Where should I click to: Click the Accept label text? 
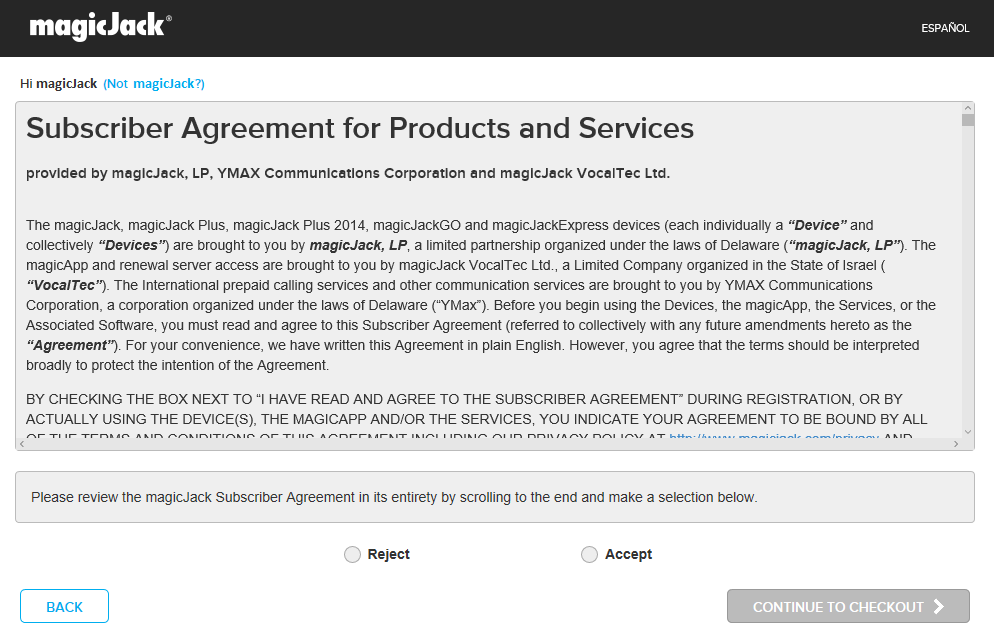coord(628,554)
